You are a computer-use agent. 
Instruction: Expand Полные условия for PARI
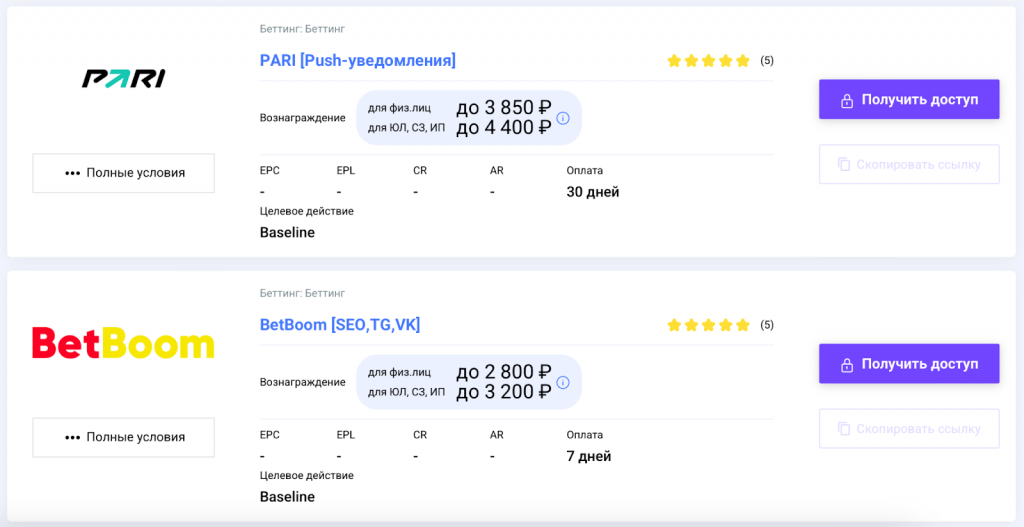[124, 173]
